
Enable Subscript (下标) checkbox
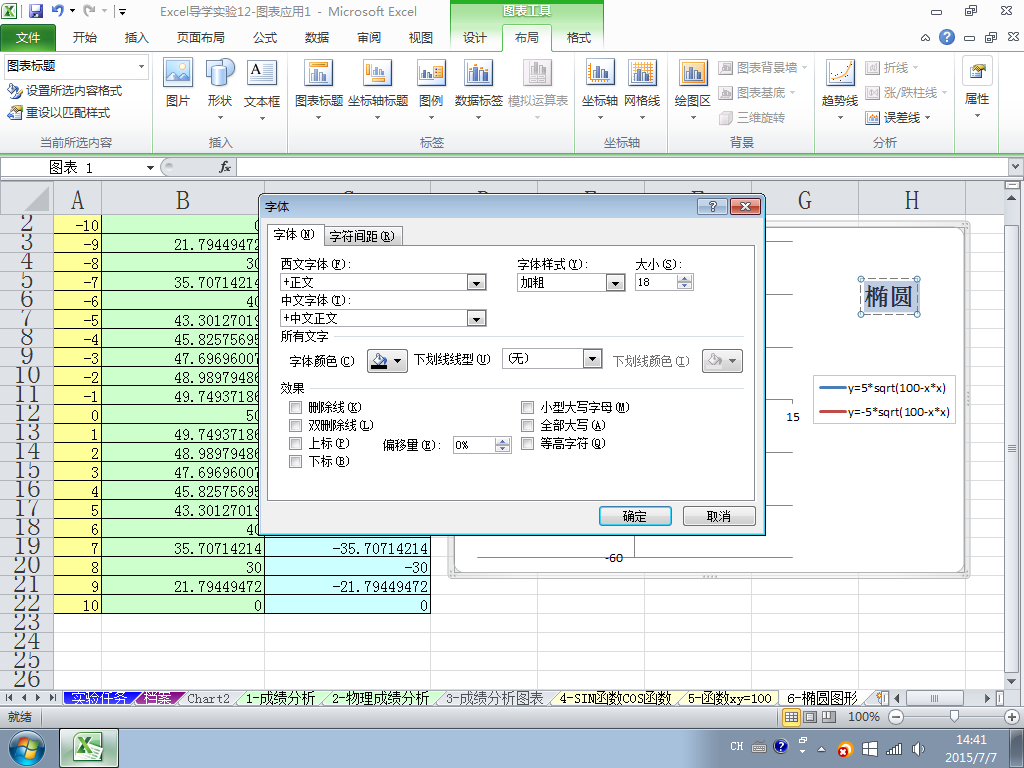click(295, 462)
